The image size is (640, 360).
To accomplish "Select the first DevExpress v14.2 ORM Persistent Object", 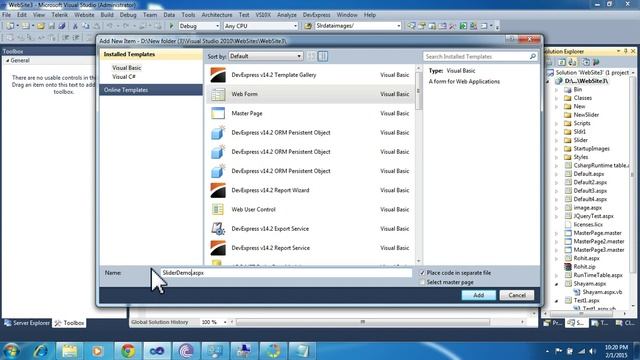I will 310,133.
